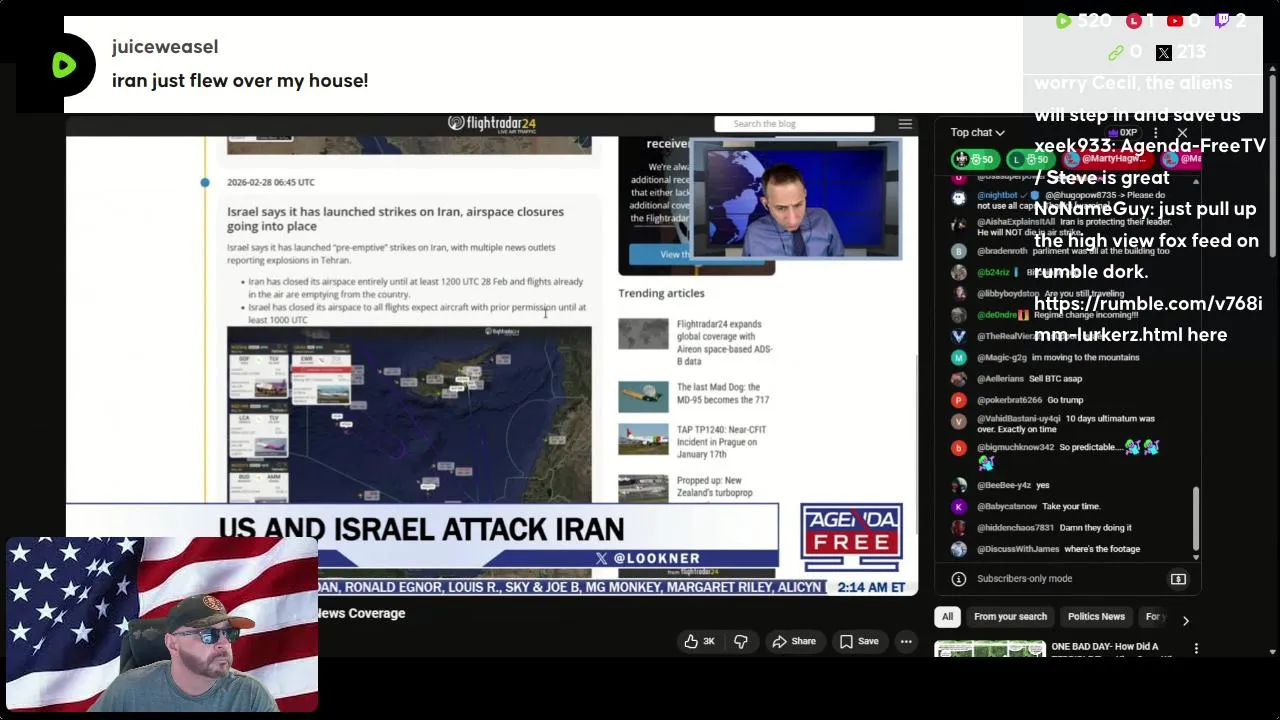Open The last Mad Dog MD-95 article
The width and height of the screenshot is (1280, 720).
pos(722,393)
